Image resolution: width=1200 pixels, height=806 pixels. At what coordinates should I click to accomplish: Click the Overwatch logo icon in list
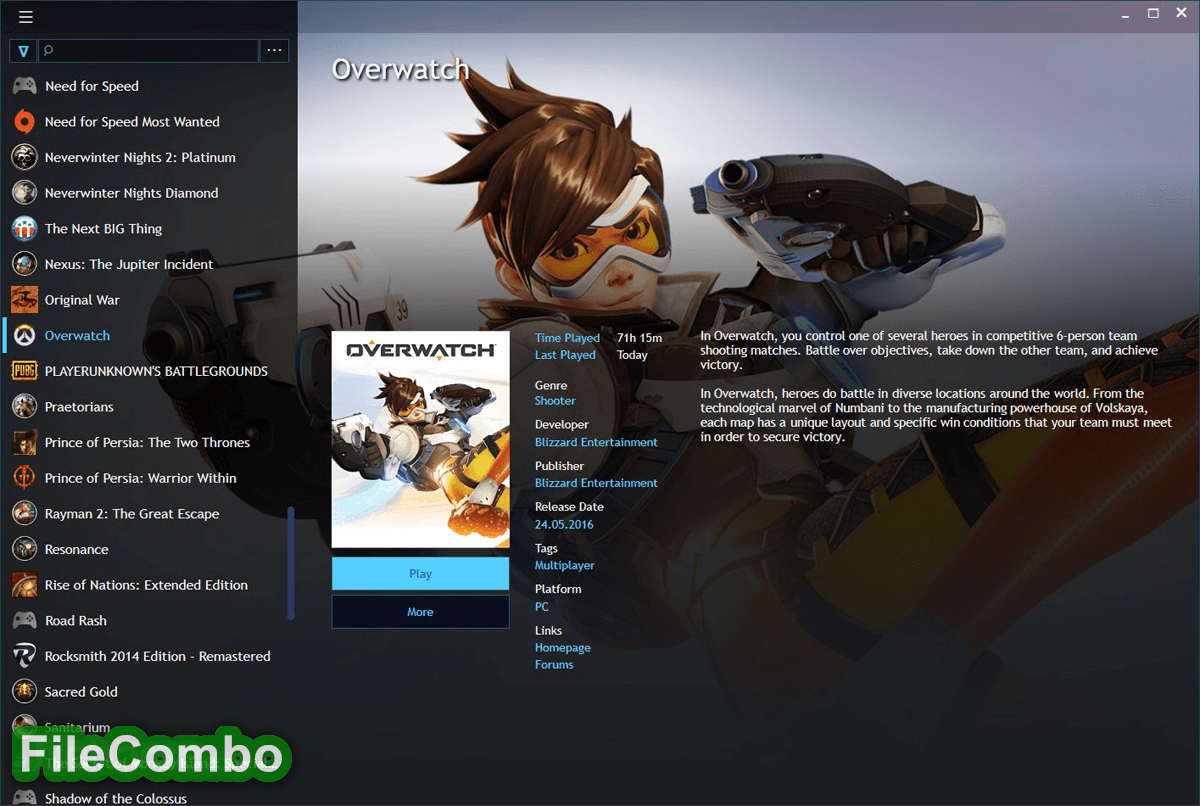pos(25,336)
